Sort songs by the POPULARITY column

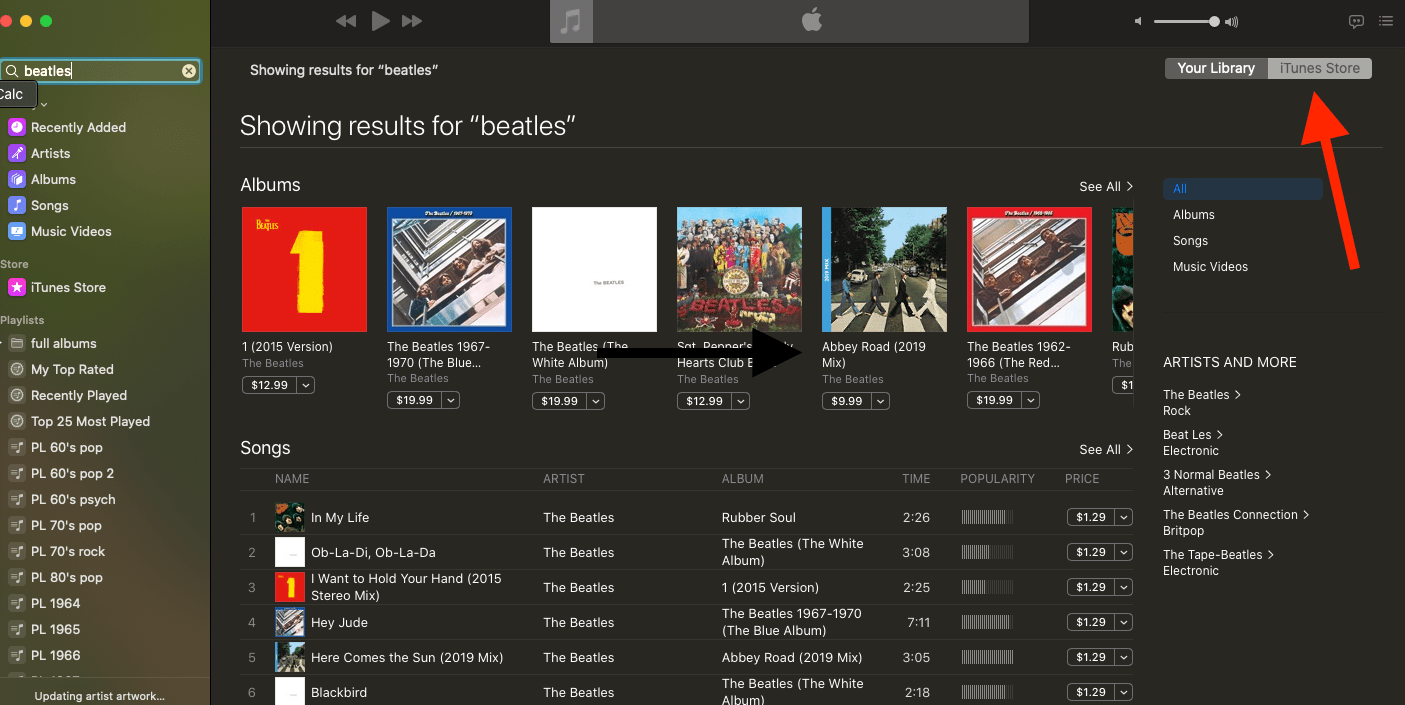pyautogui.click(x=997, y=479)
